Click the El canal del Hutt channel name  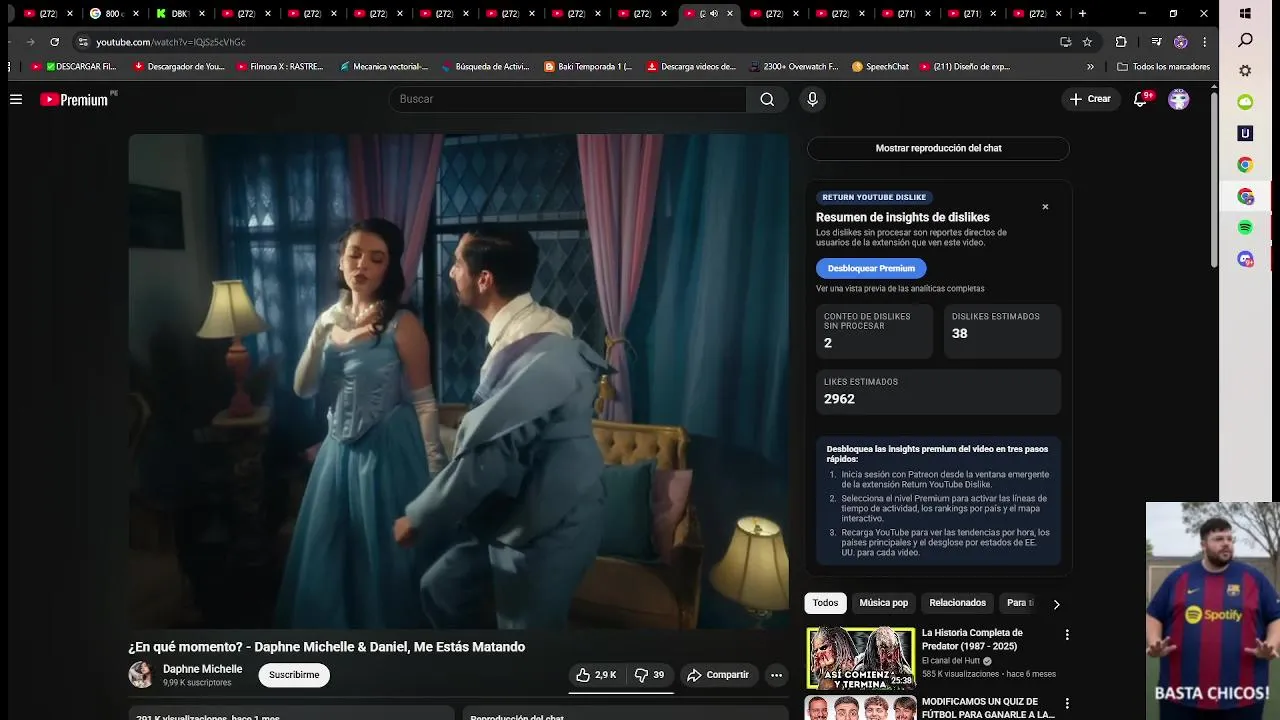[951, 661]
